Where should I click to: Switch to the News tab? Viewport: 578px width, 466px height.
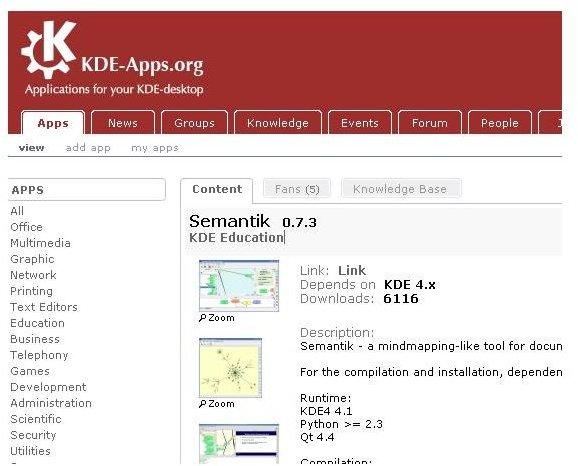[x=123, y=123]
